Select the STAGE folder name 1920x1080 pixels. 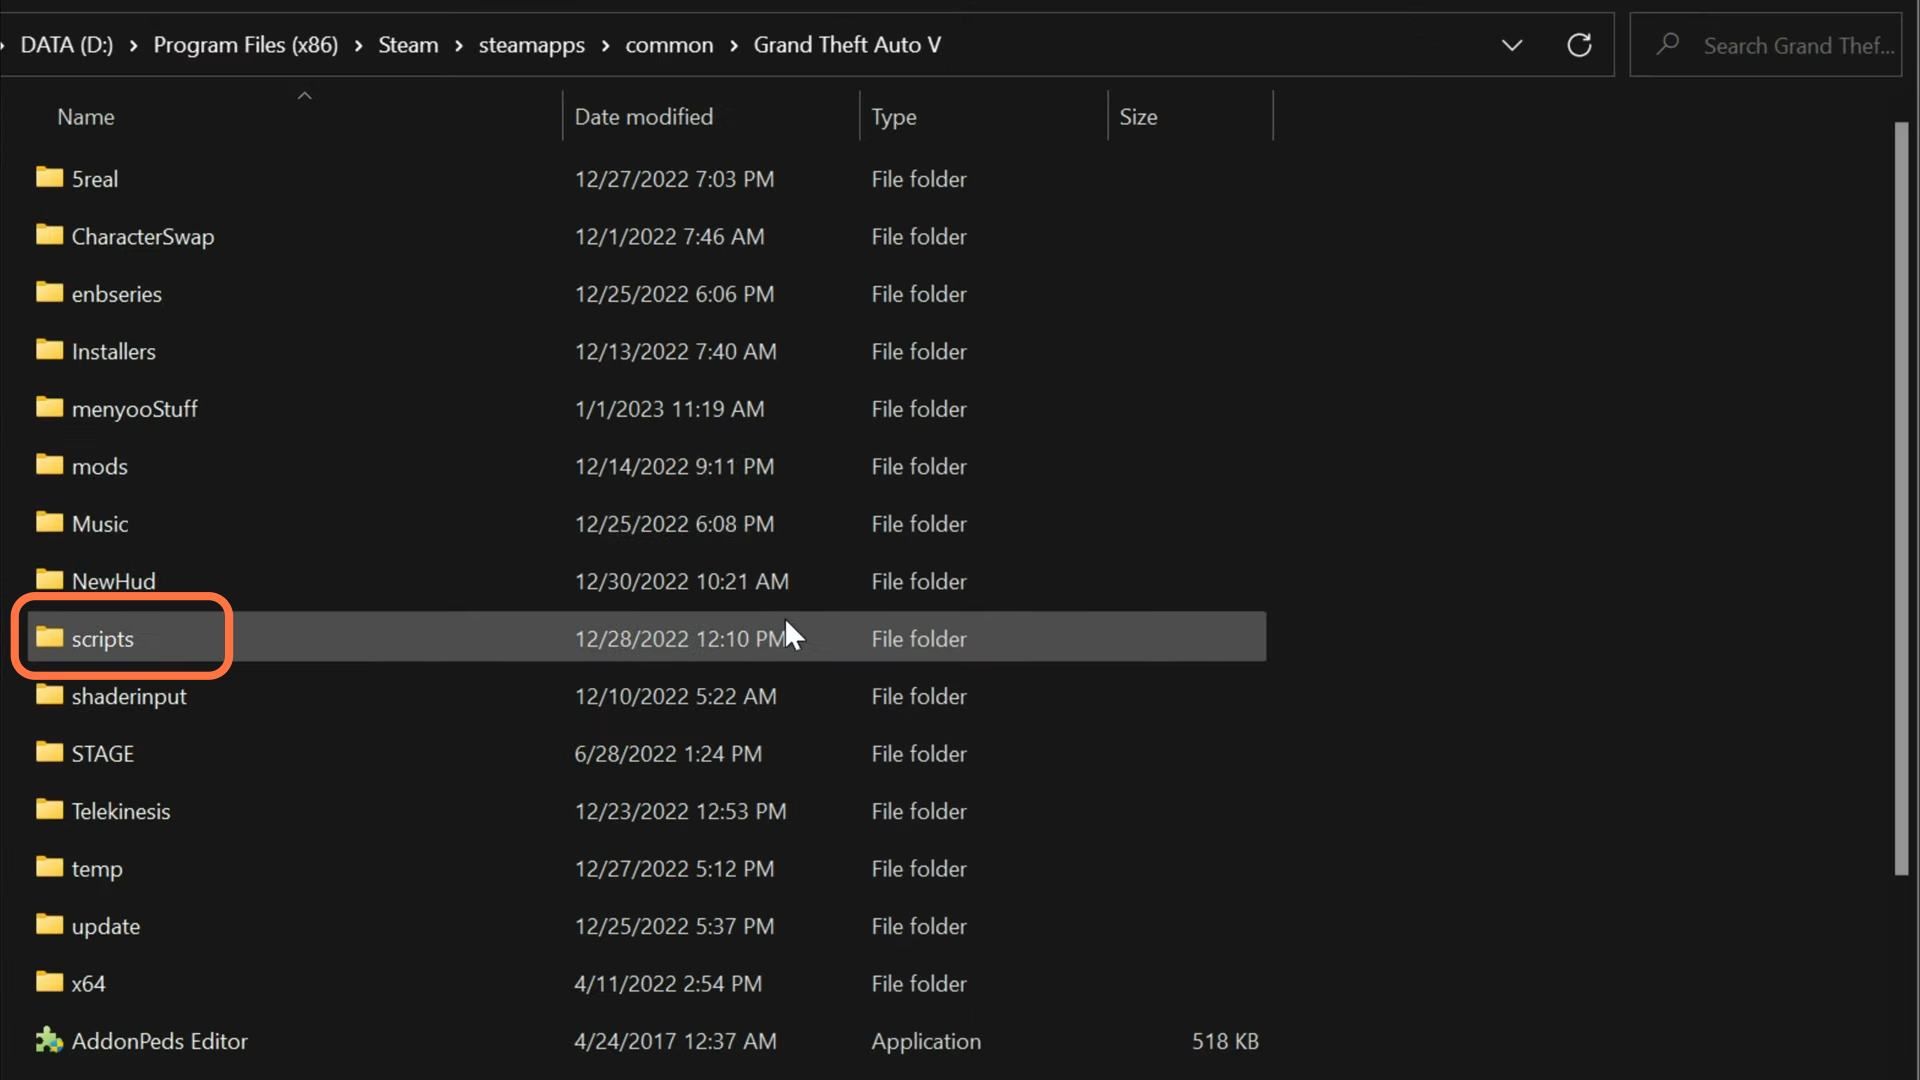pyautogui.click(x=103, y=754)
